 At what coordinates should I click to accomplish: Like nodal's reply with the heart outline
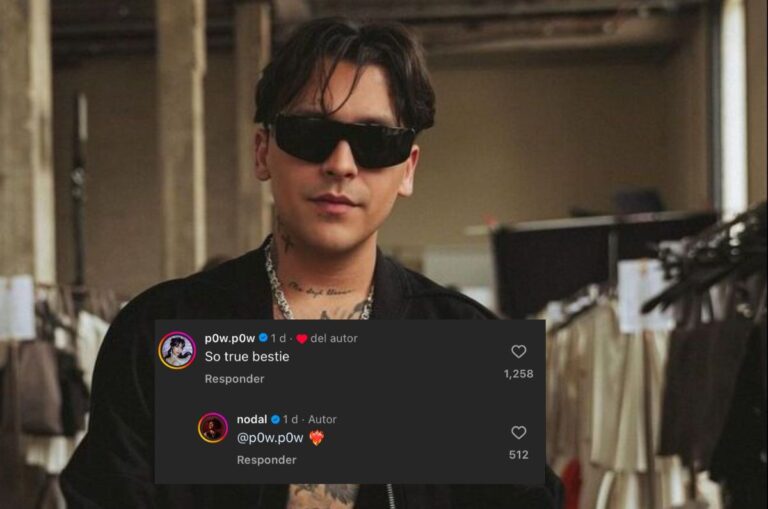pyautogui.click(x=518, y=432)
